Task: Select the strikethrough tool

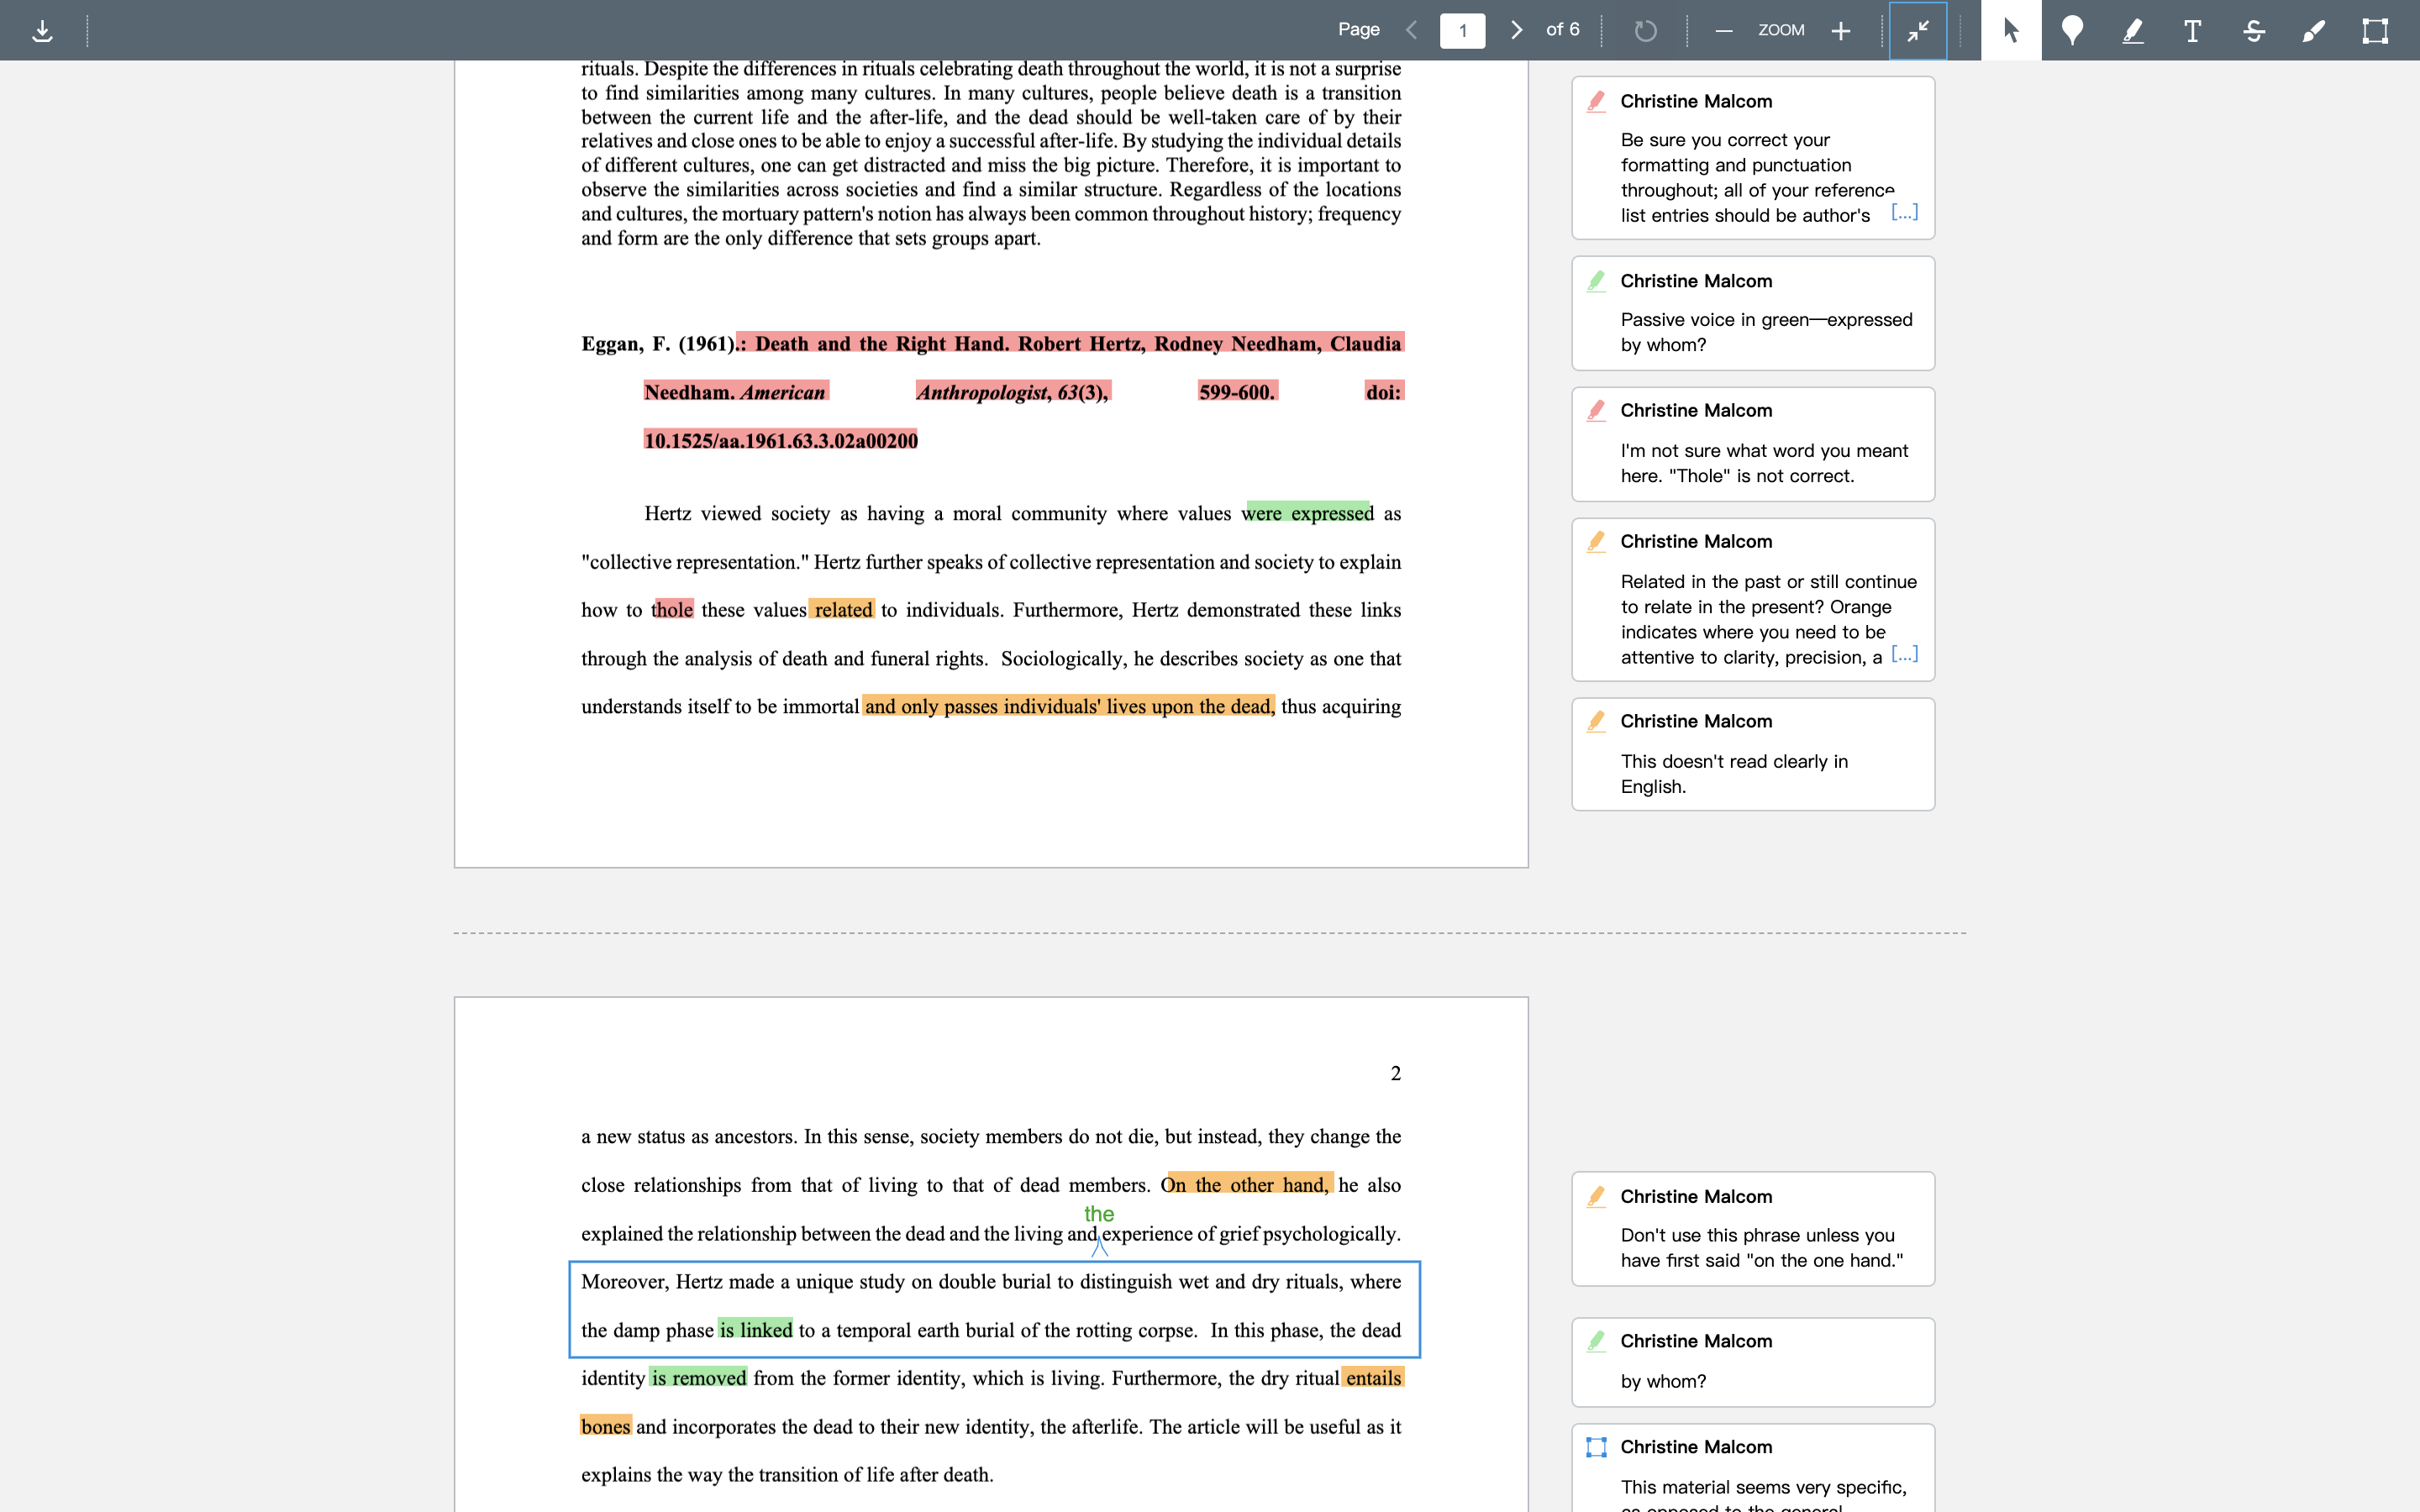Action: click(x=2253, y=31)
